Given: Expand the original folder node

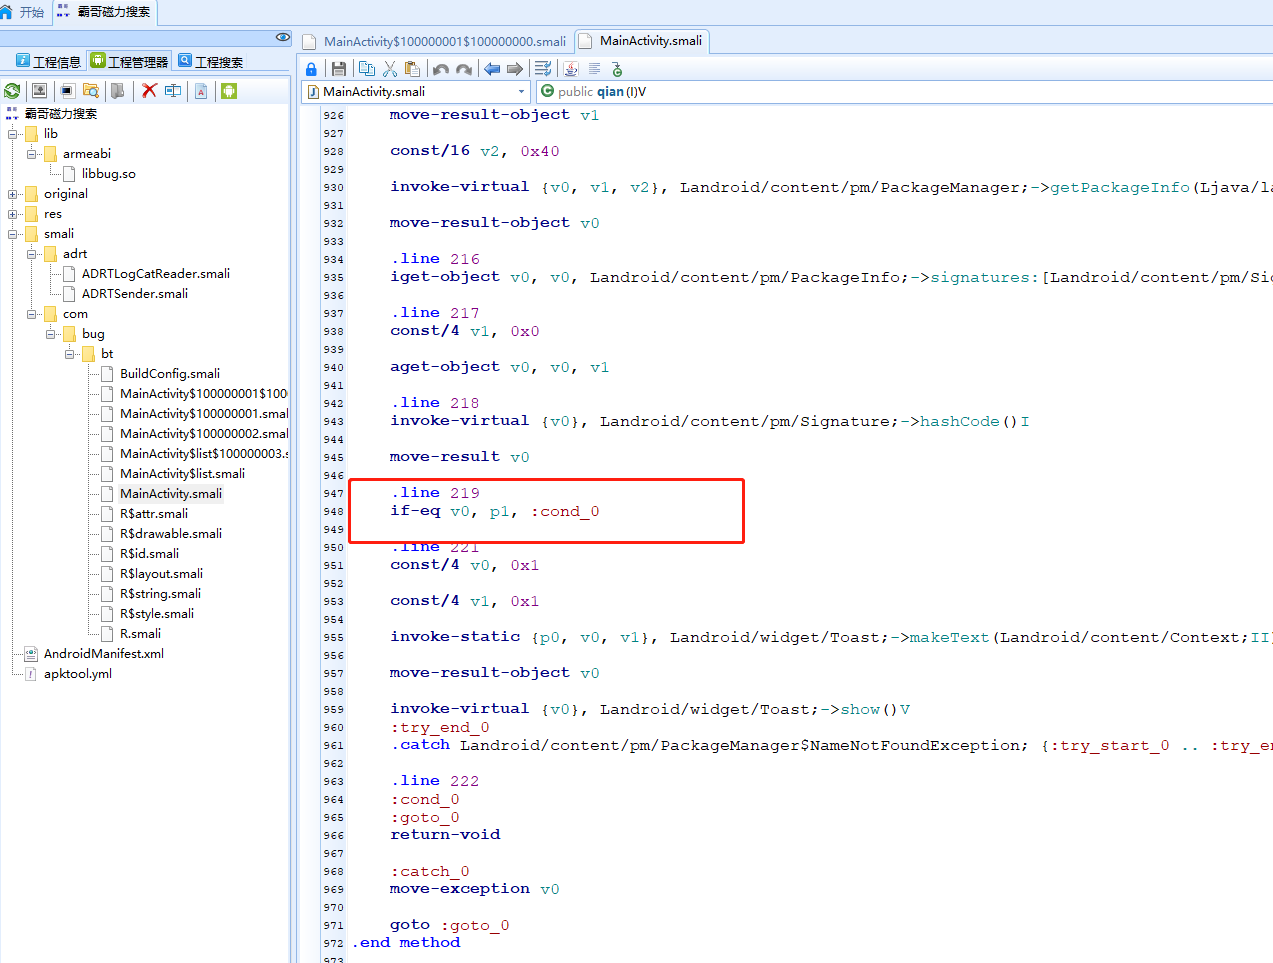Looking at the screenshot, I should coord(13,194).
